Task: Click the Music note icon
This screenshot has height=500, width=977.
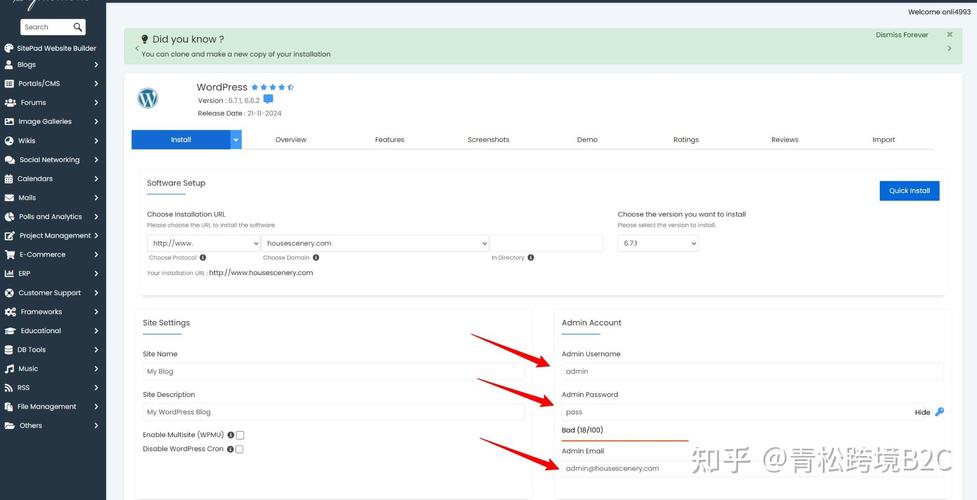Action: [x=9, y=368]
